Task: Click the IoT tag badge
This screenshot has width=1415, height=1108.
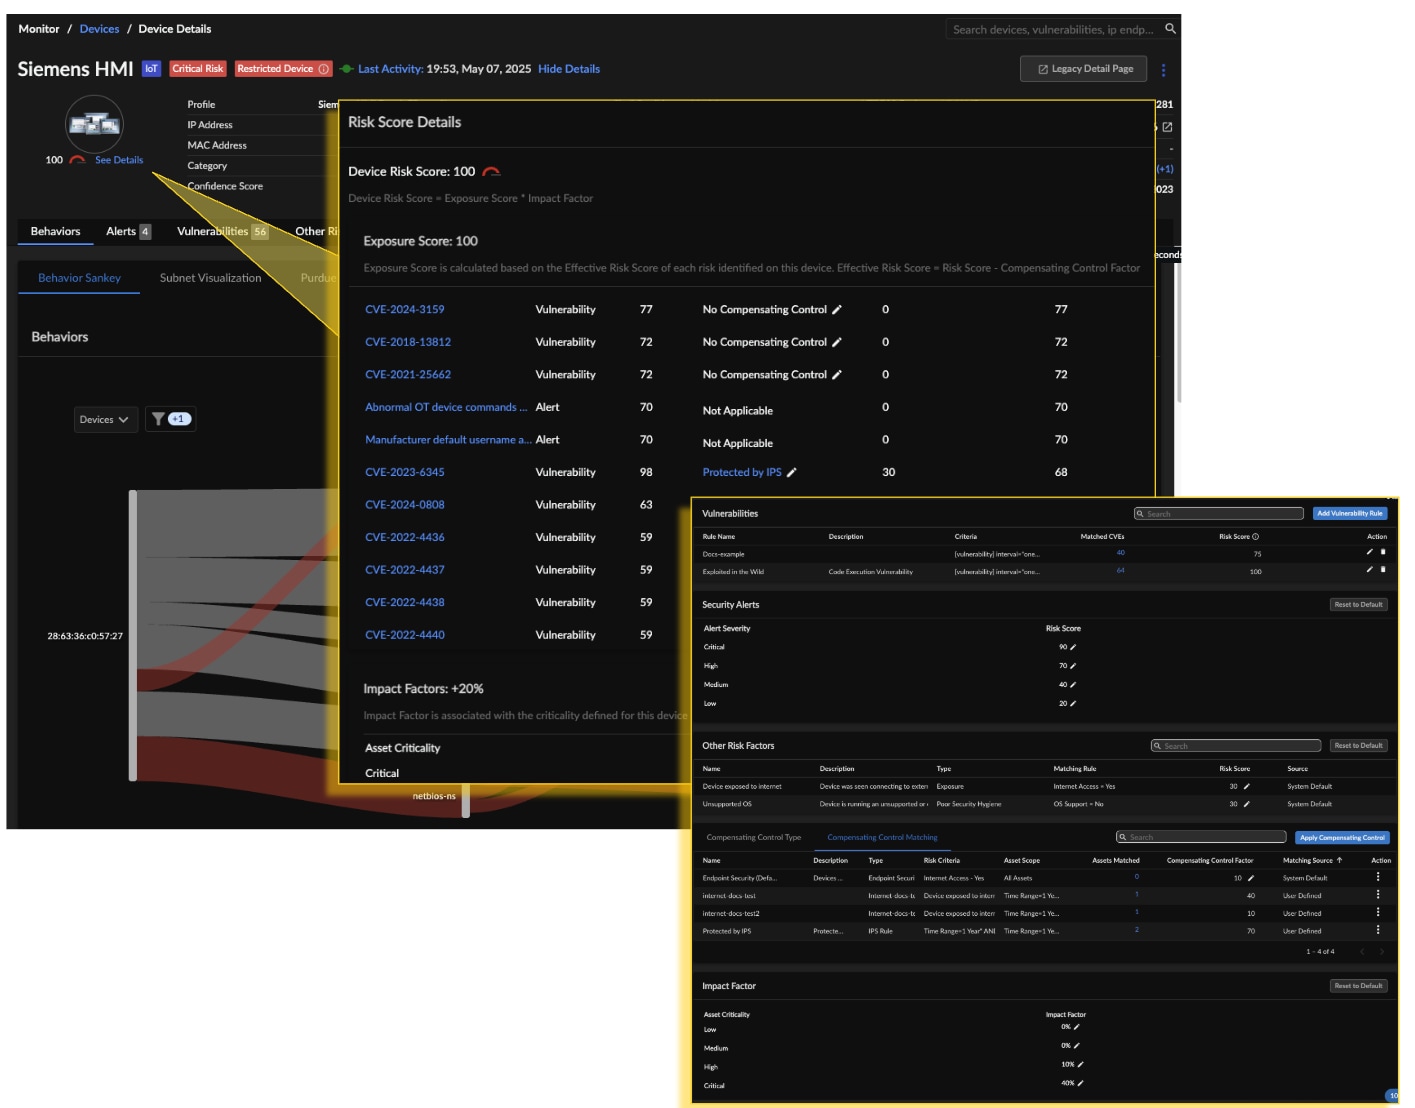Action: pyautogui.click(x=151, y=69)
